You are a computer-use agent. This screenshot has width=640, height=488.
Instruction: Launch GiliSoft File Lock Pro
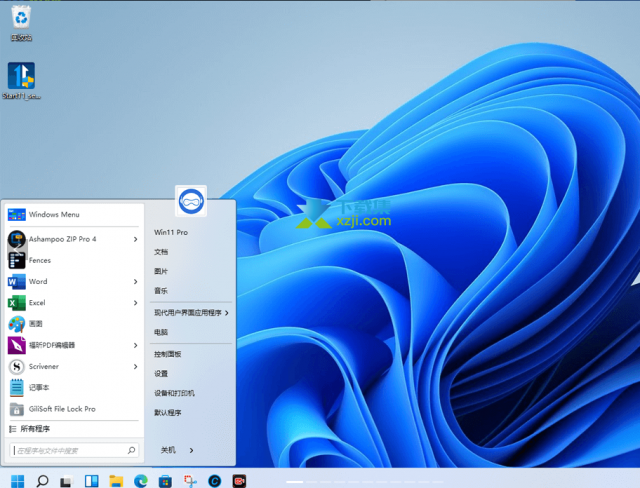[x=74, y=409]
